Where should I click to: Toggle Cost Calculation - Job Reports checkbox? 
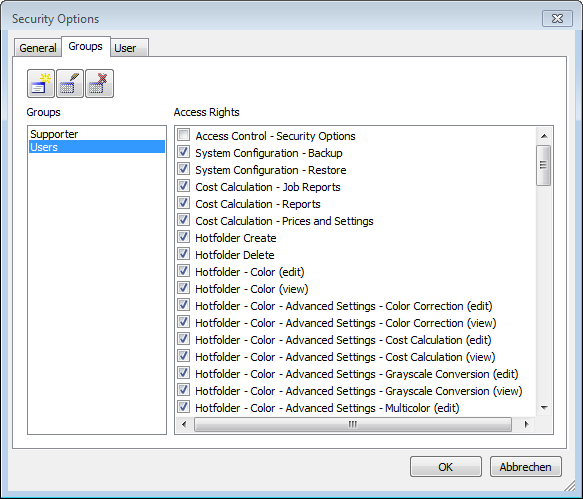183,186
